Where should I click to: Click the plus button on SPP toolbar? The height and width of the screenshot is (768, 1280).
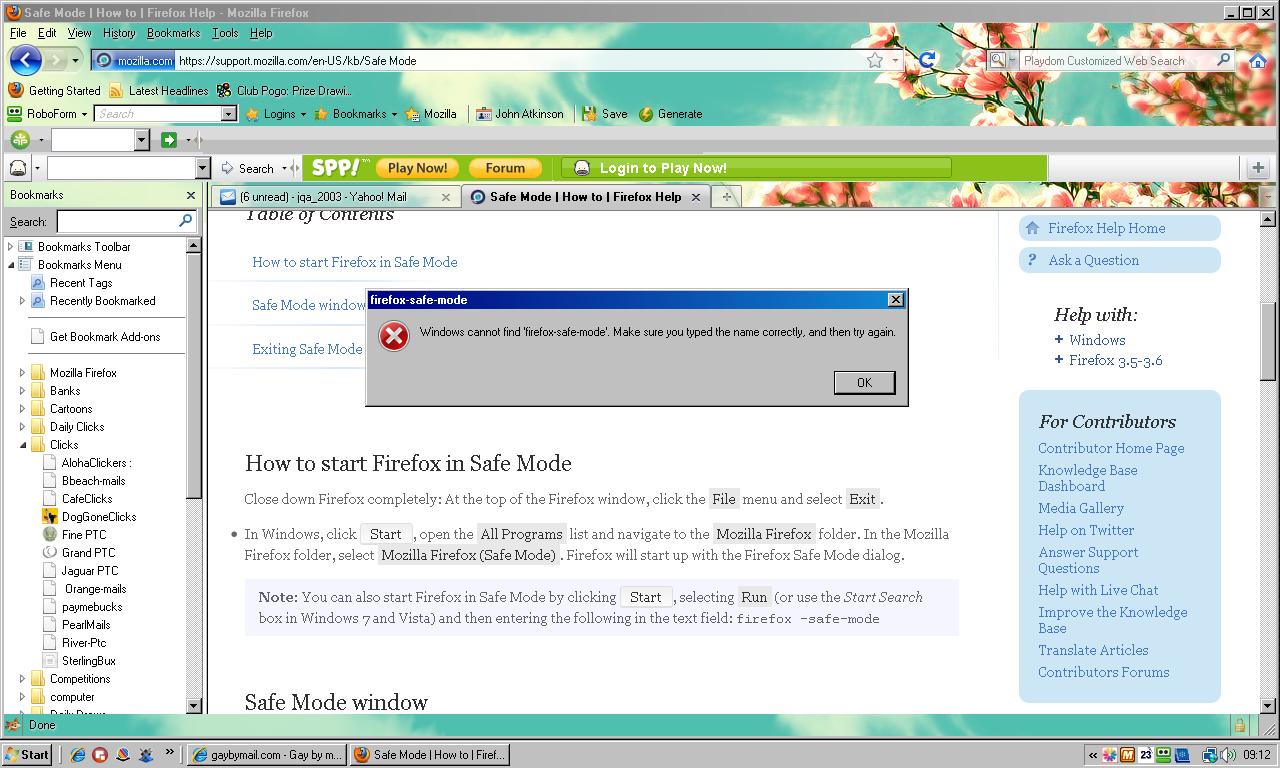[1258, 168]
